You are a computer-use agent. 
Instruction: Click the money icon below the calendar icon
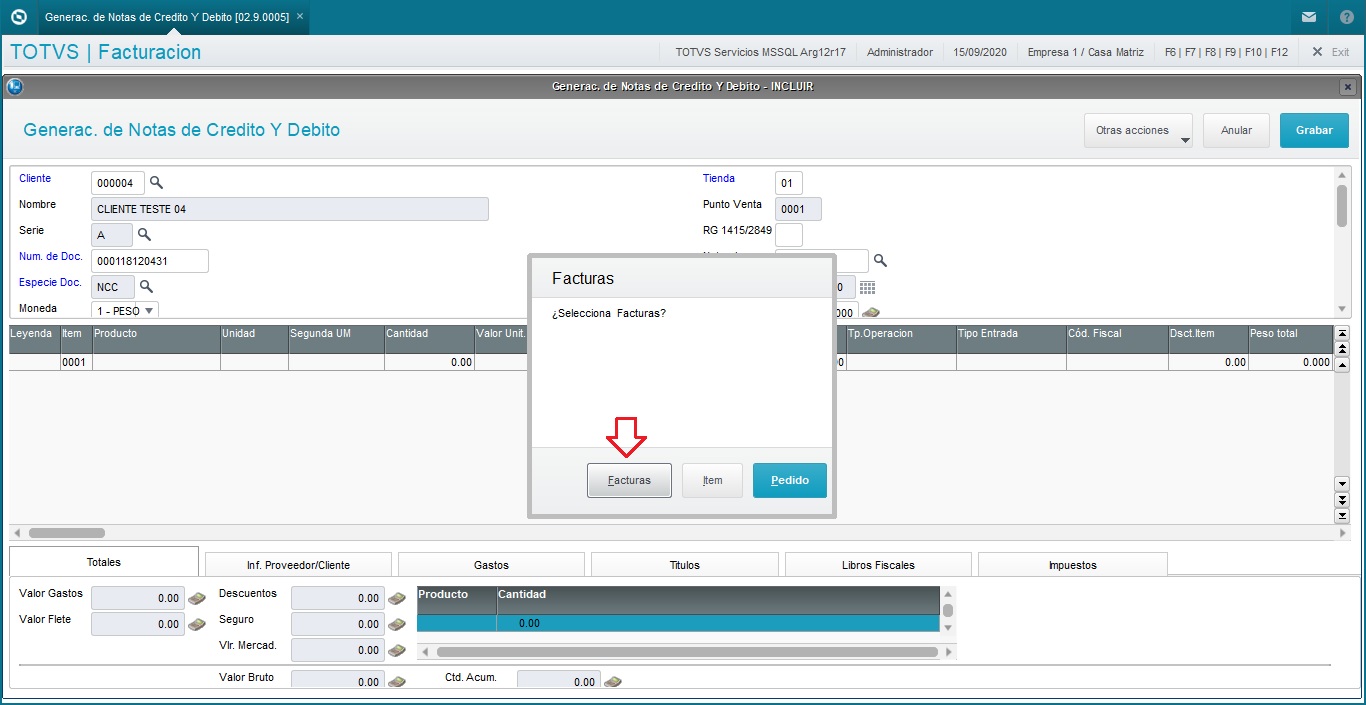pos(870,312)
